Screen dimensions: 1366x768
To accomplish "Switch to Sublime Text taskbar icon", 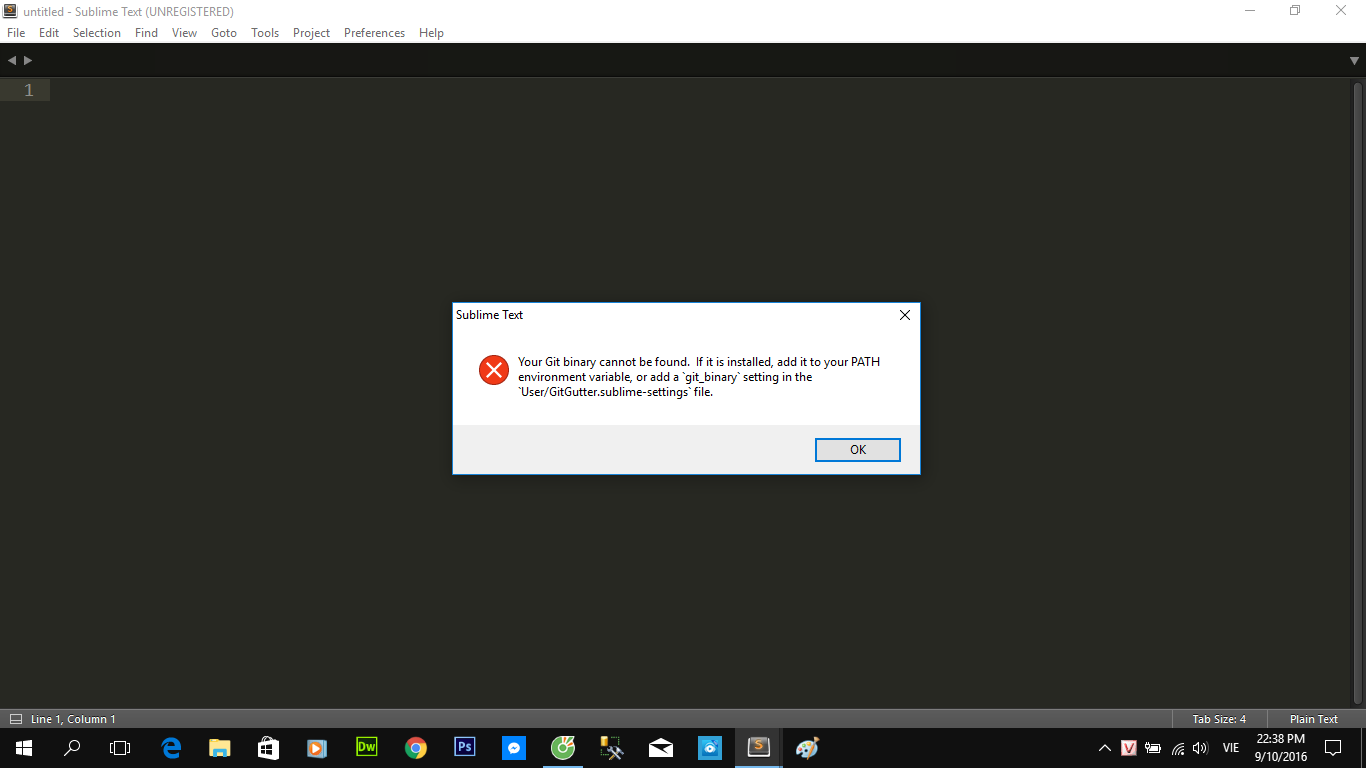I will pyautogui.click(x=759, y=747).
